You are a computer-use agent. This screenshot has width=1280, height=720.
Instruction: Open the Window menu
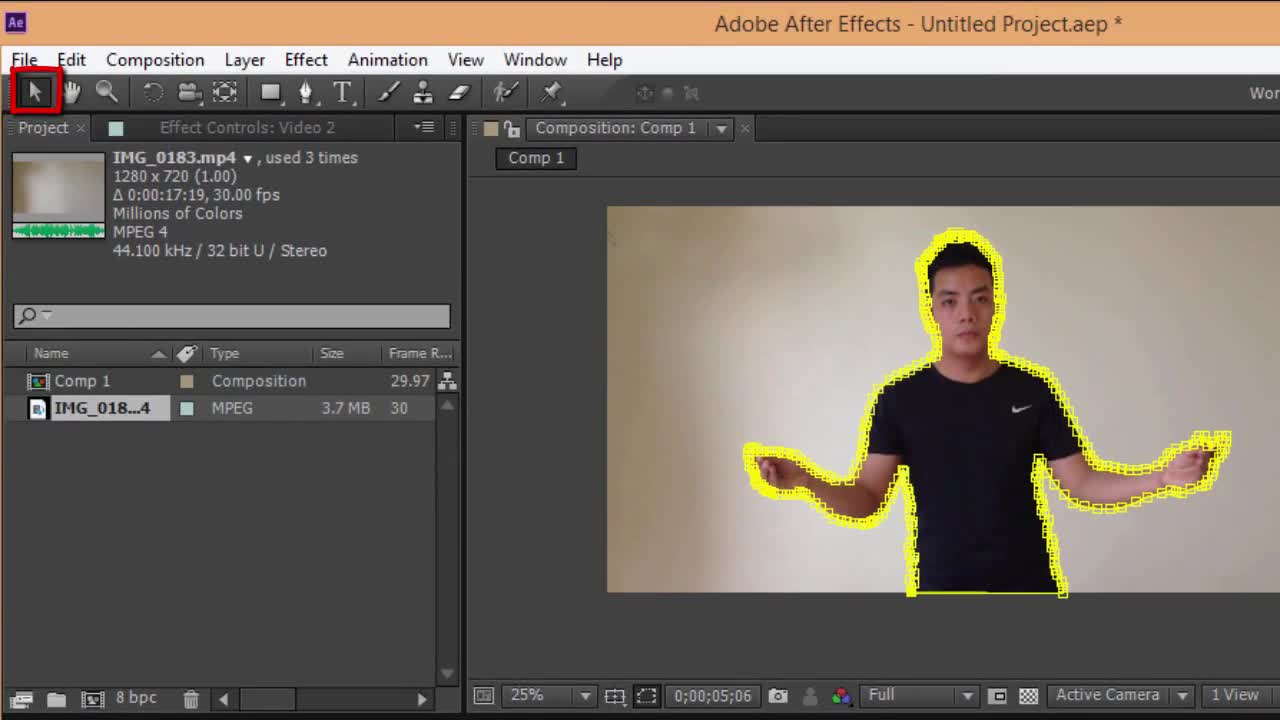535,60
